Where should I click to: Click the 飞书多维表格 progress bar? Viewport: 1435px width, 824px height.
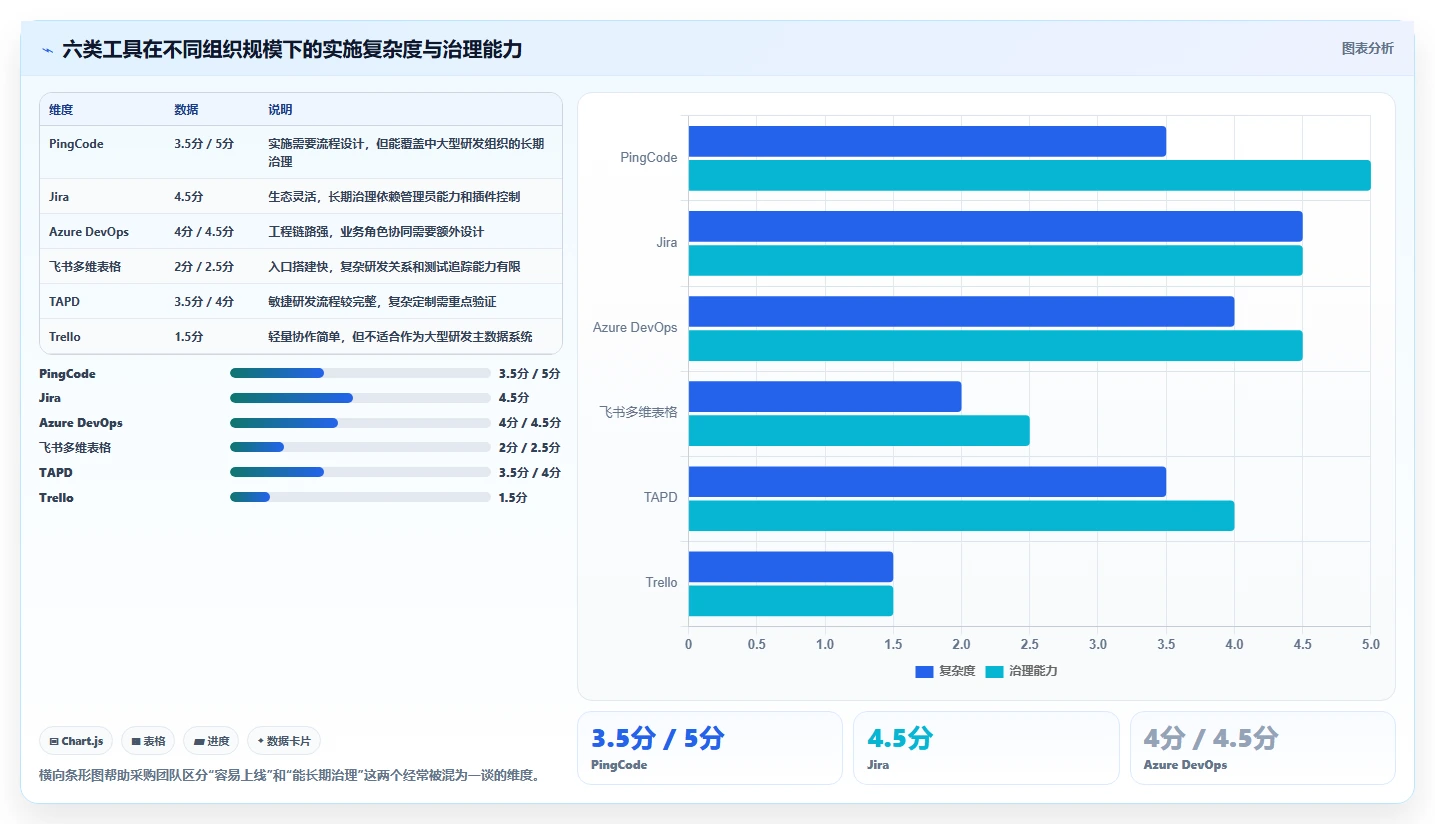click(x=360, y=447)
